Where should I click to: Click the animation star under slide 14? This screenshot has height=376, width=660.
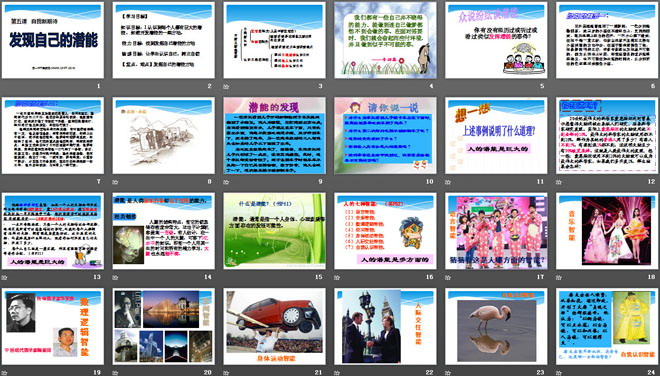point(115,277)
